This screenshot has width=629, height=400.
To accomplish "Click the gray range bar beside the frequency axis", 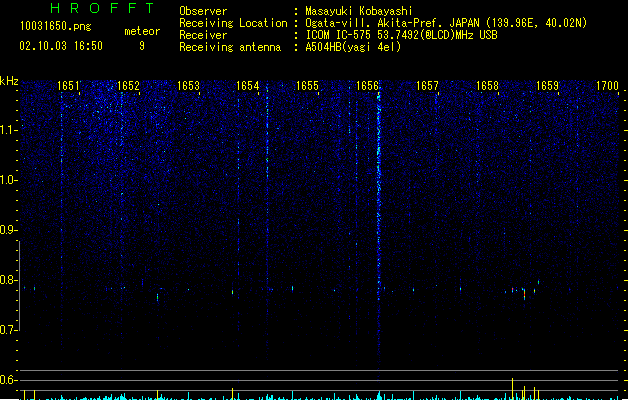I will [19, 286].
